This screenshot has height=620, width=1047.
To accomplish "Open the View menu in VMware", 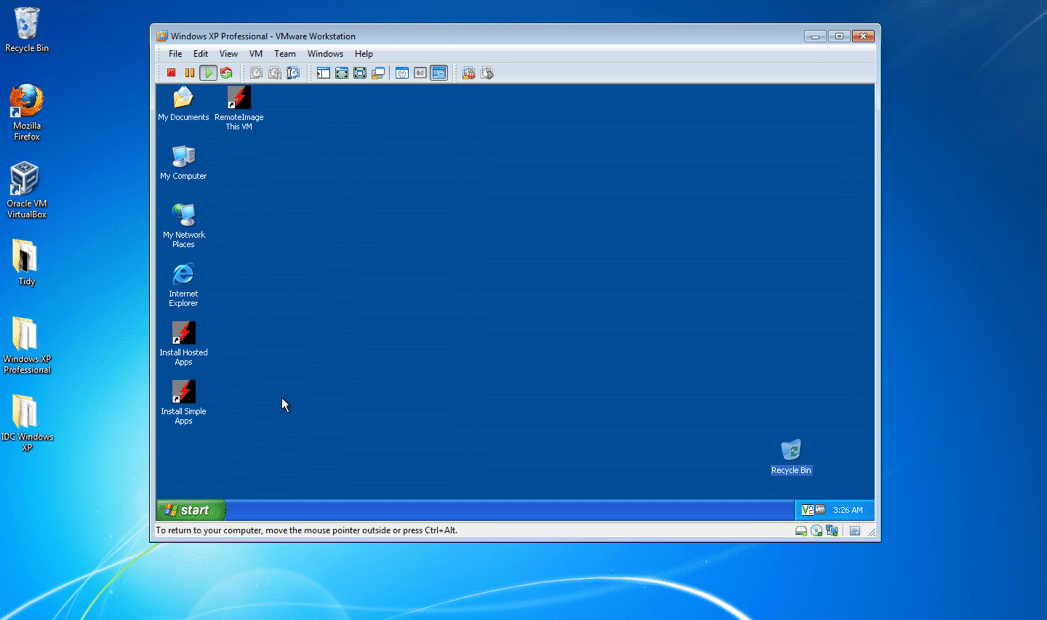I will 228,54.
